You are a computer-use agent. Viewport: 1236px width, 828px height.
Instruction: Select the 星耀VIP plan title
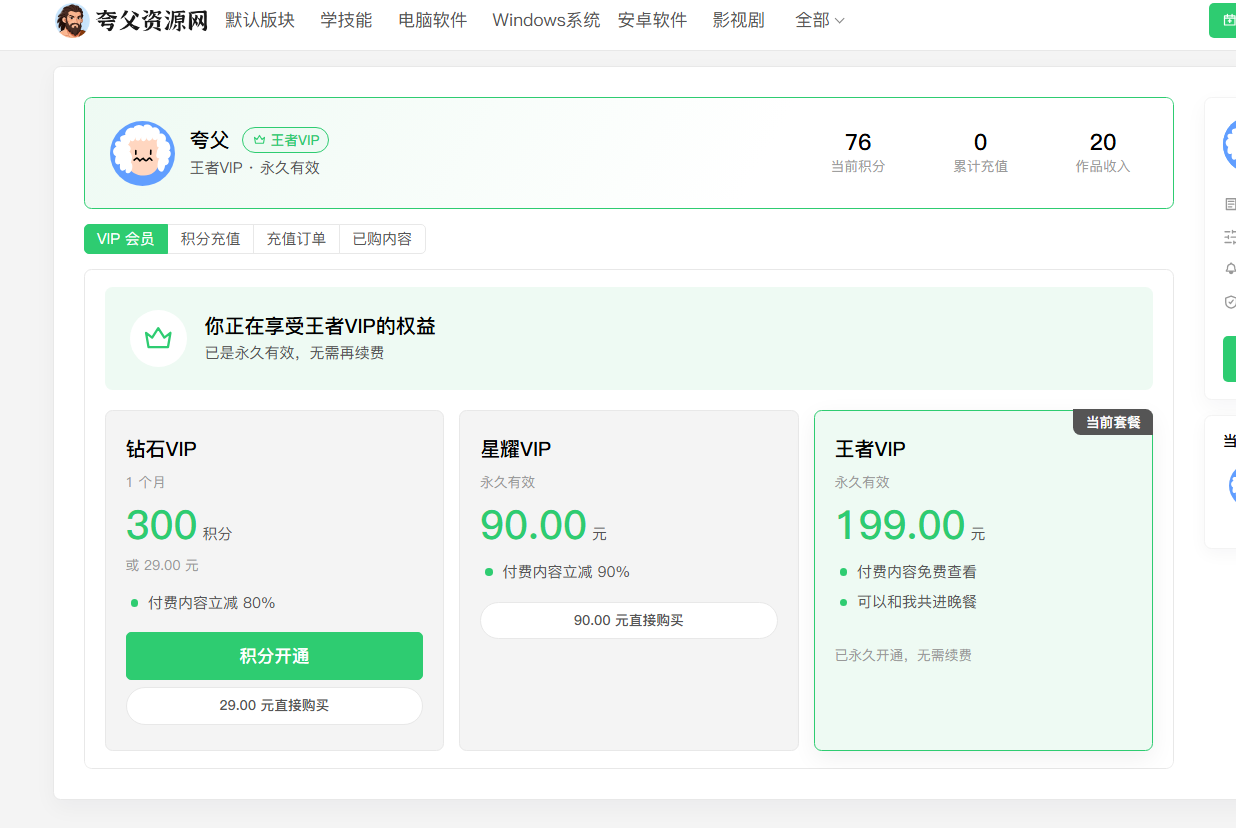[516, 449]
